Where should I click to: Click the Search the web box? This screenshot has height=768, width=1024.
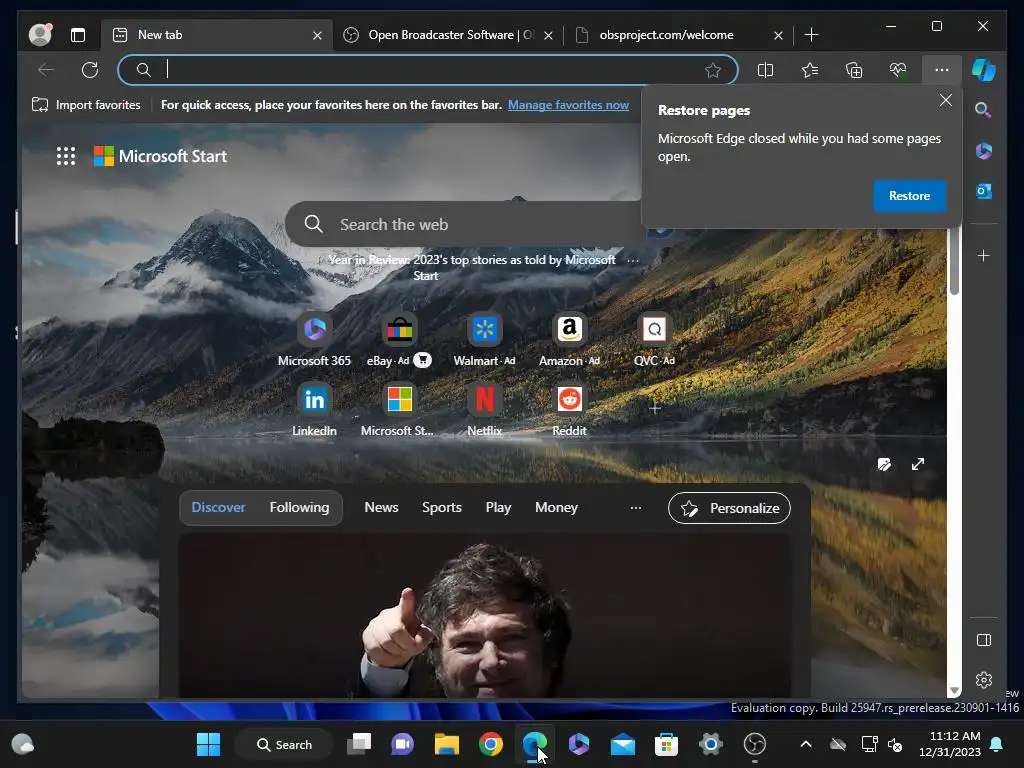pos(464,224)
